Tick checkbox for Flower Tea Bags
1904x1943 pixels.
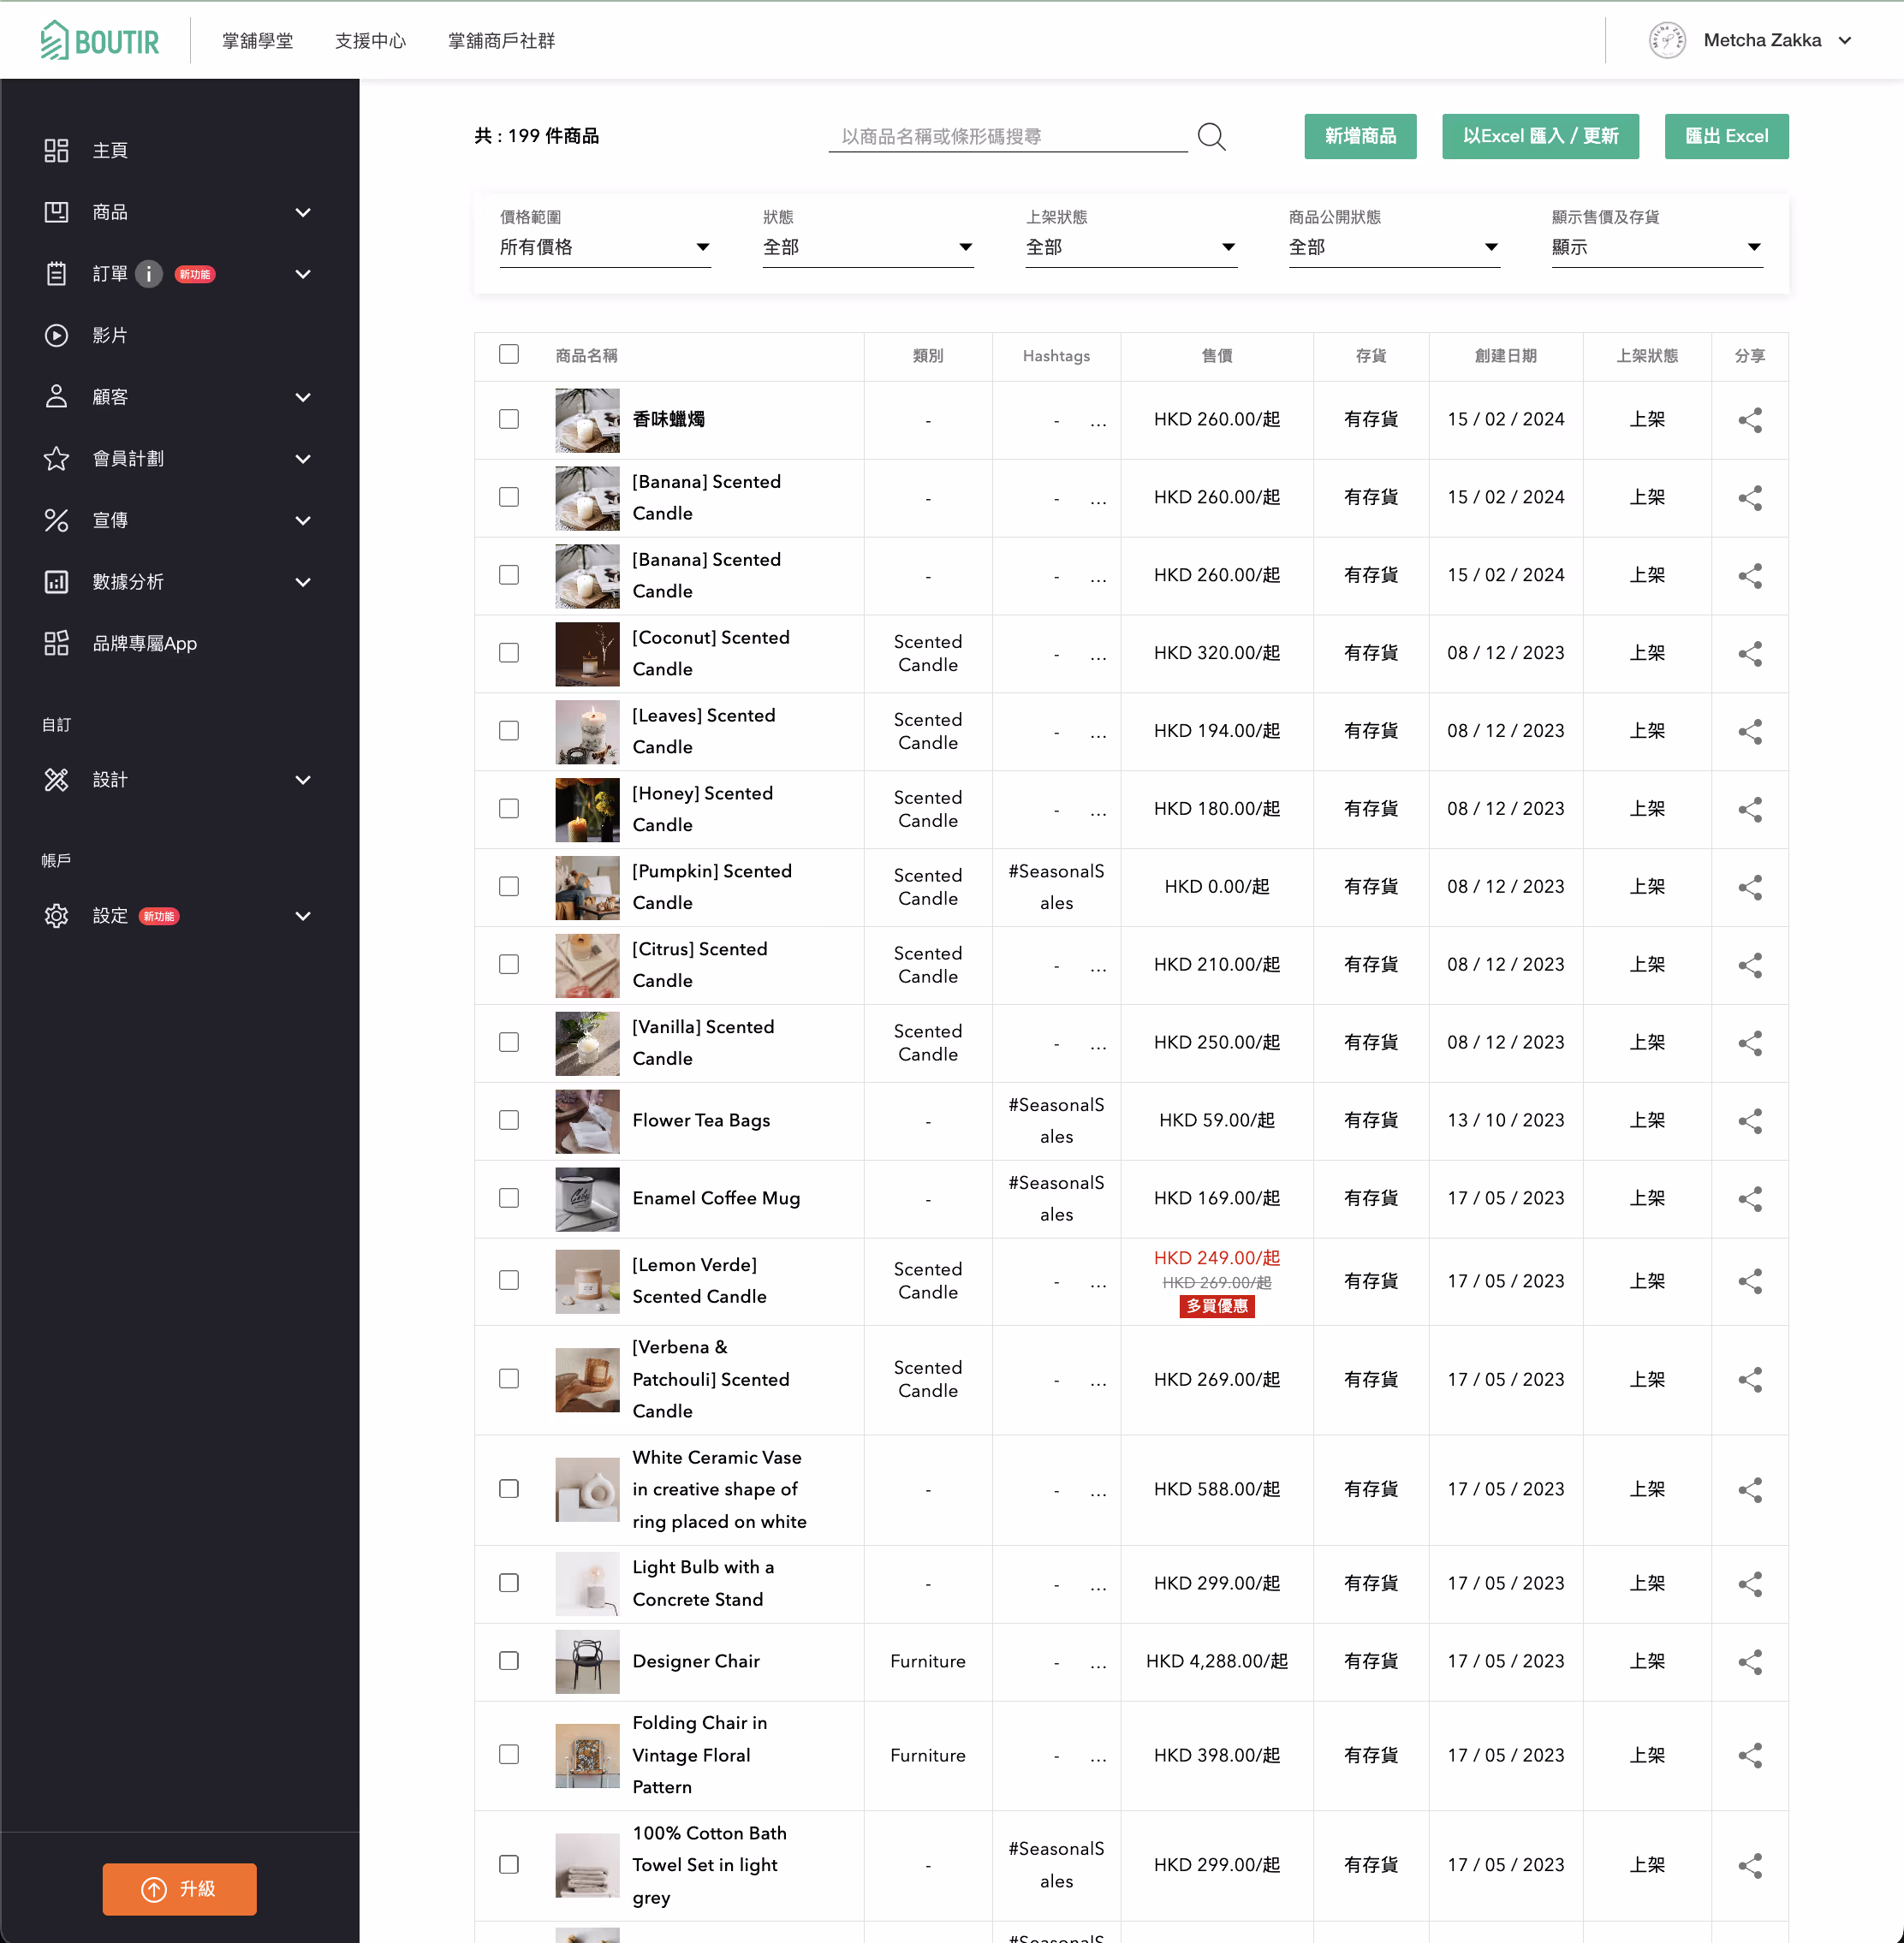pos(509,1120)
